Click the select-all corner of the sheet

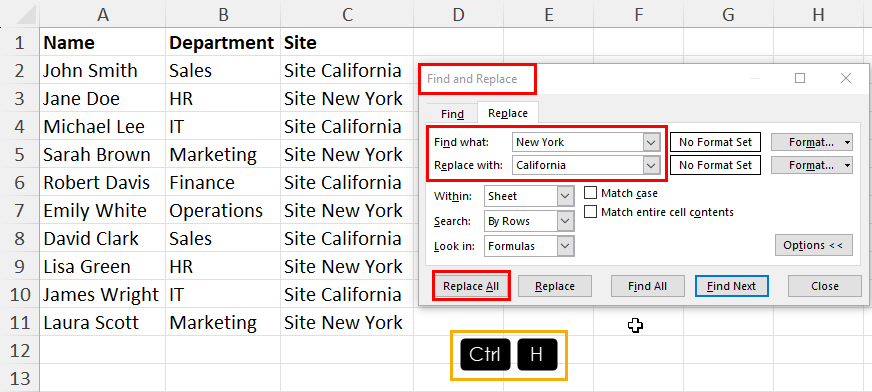tap(19, 15)
